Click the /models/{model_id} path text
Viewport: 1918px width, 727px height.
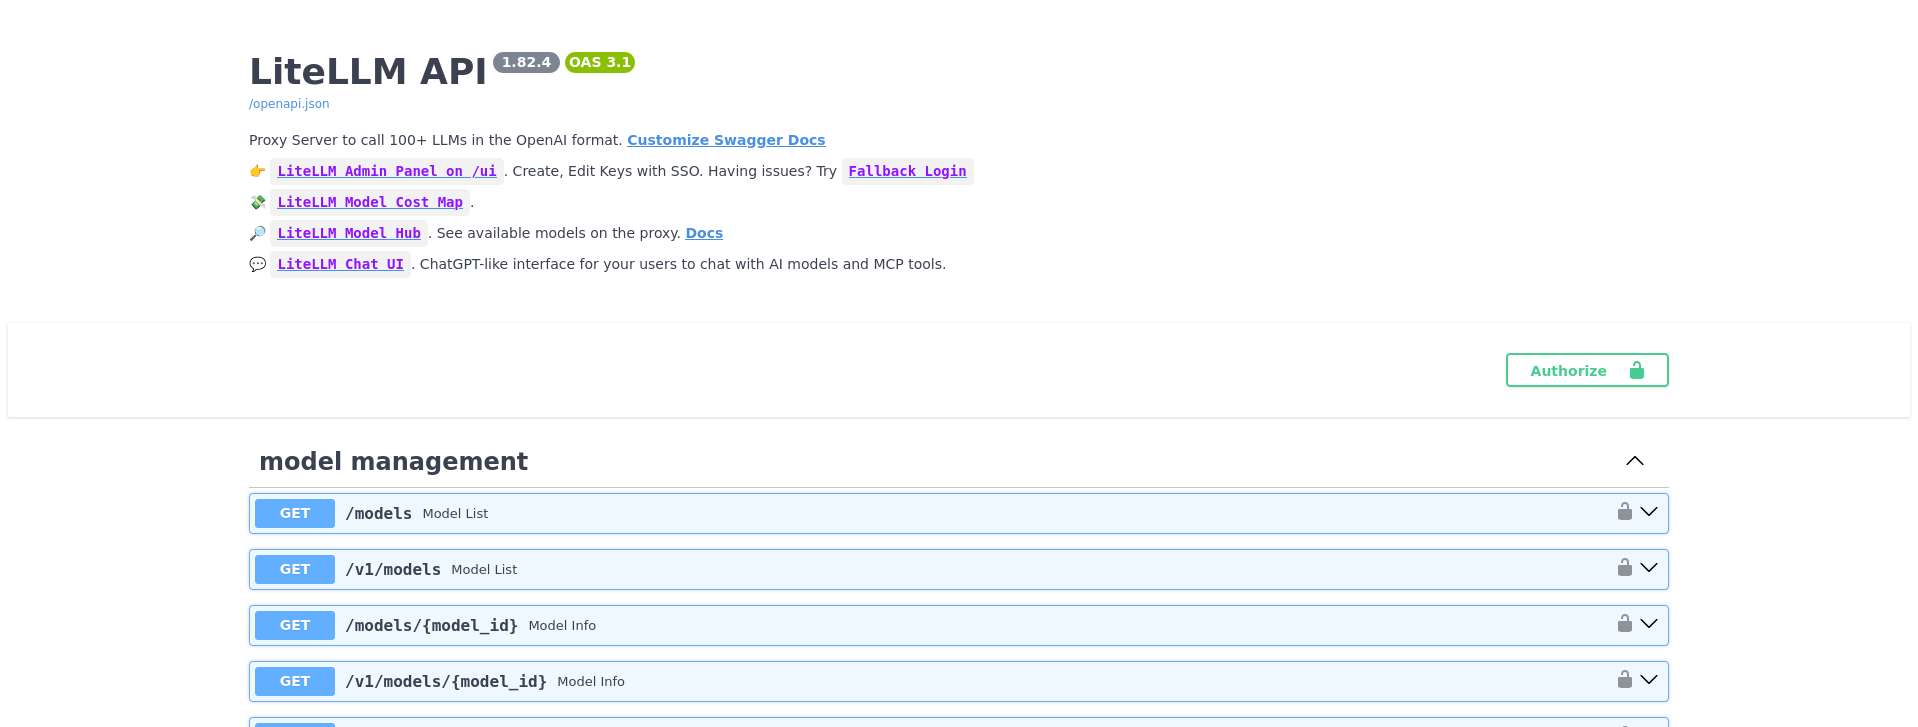[x=431, y=625]
